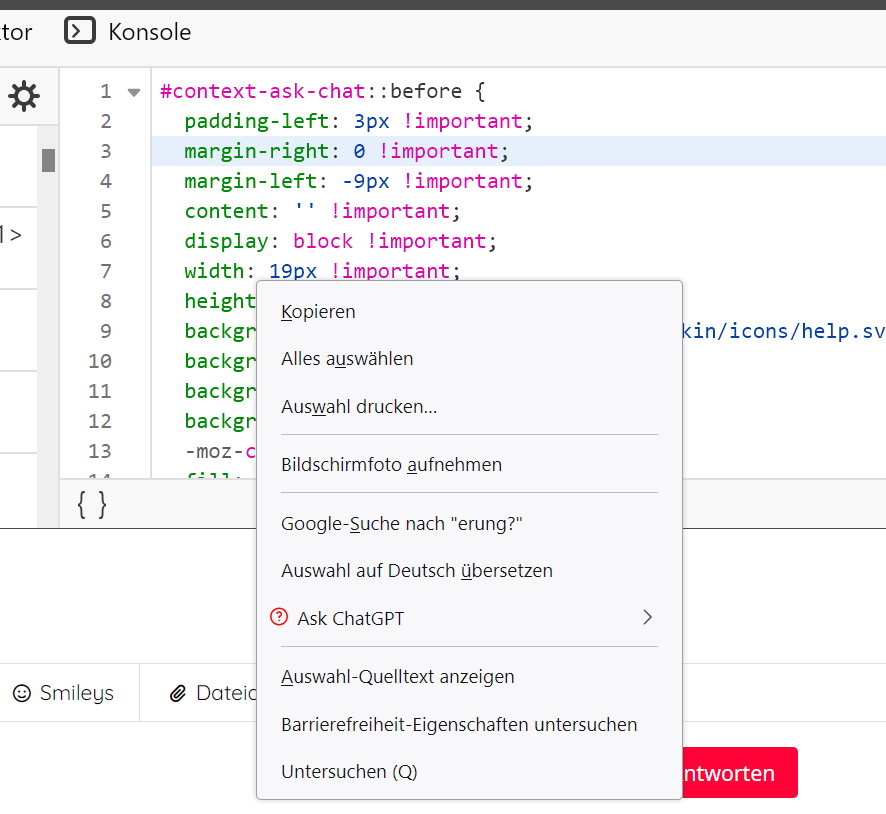Open the Smileys picker

[64, 693]
